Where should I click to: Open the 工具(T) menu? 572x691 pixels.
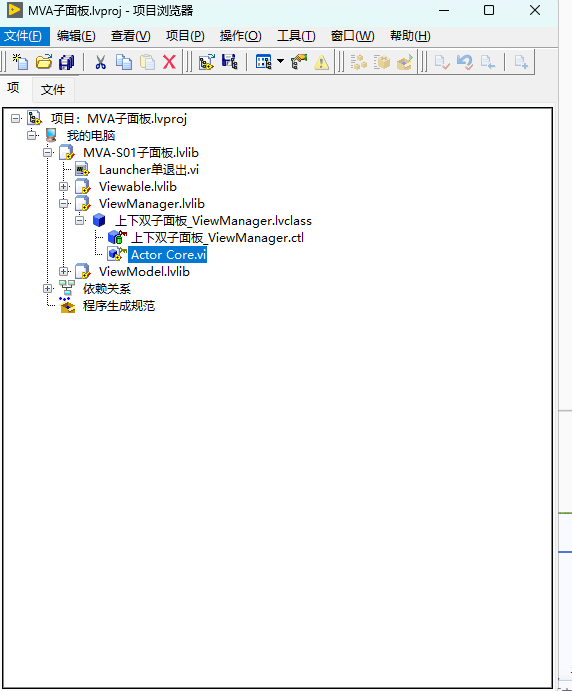pos(296,36)
